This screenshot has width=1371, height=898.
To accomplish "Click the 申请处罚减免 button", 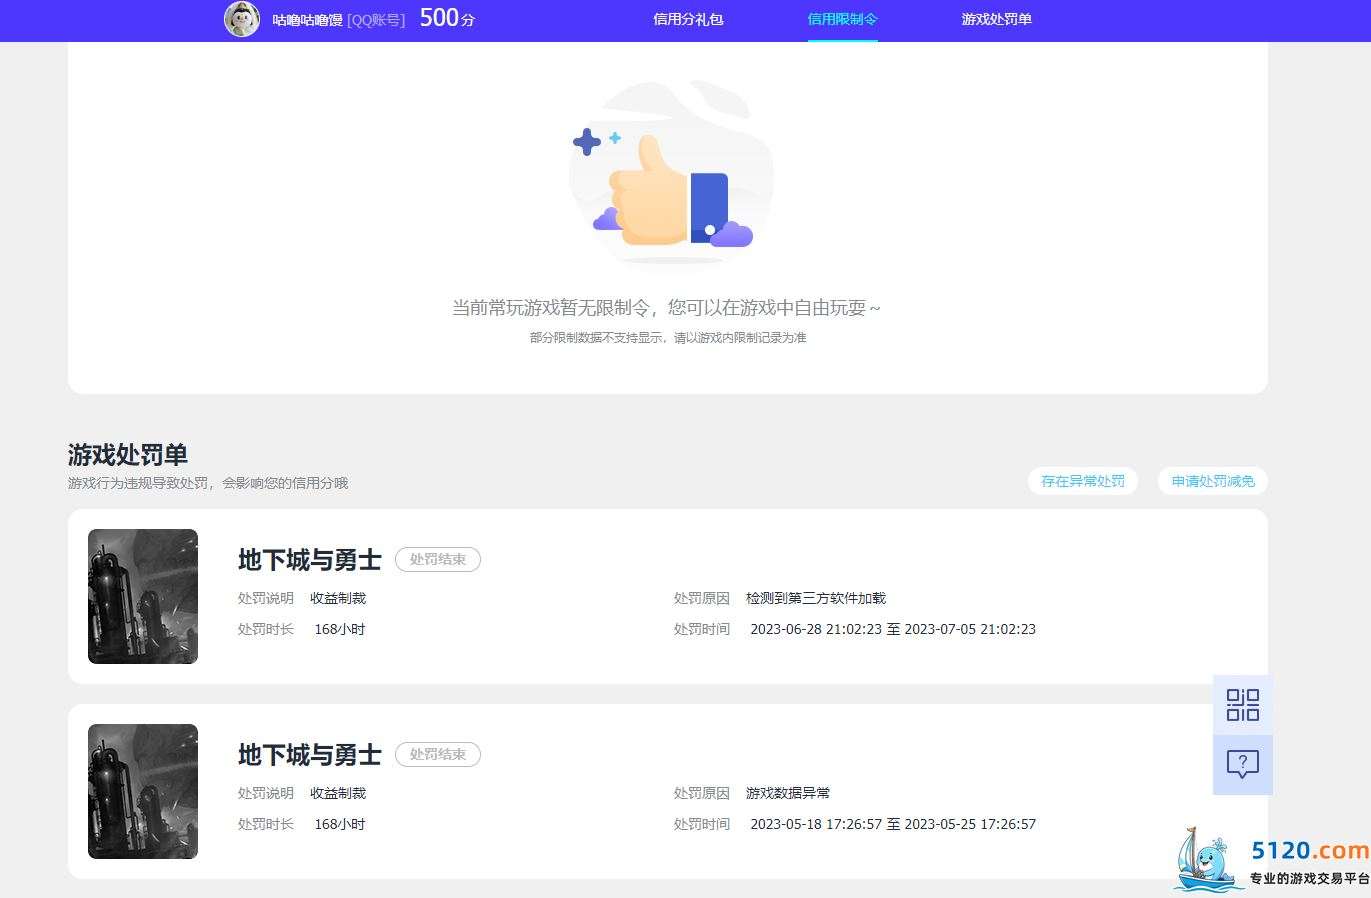I will (x=1213, y=481).
